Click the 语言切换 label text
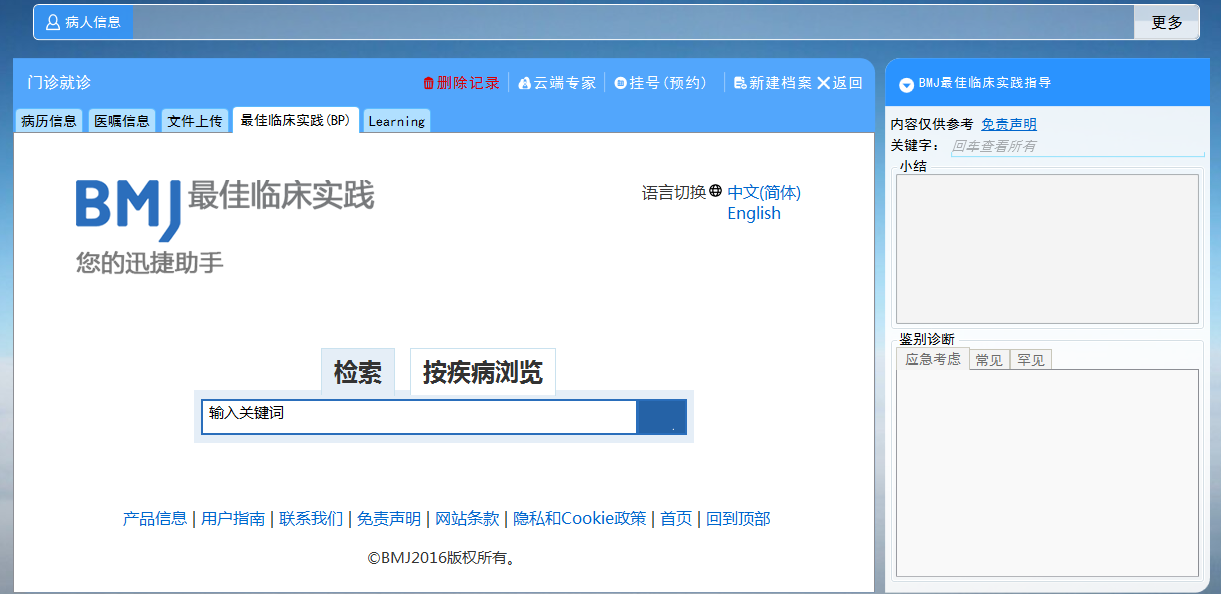 [674, 192]
